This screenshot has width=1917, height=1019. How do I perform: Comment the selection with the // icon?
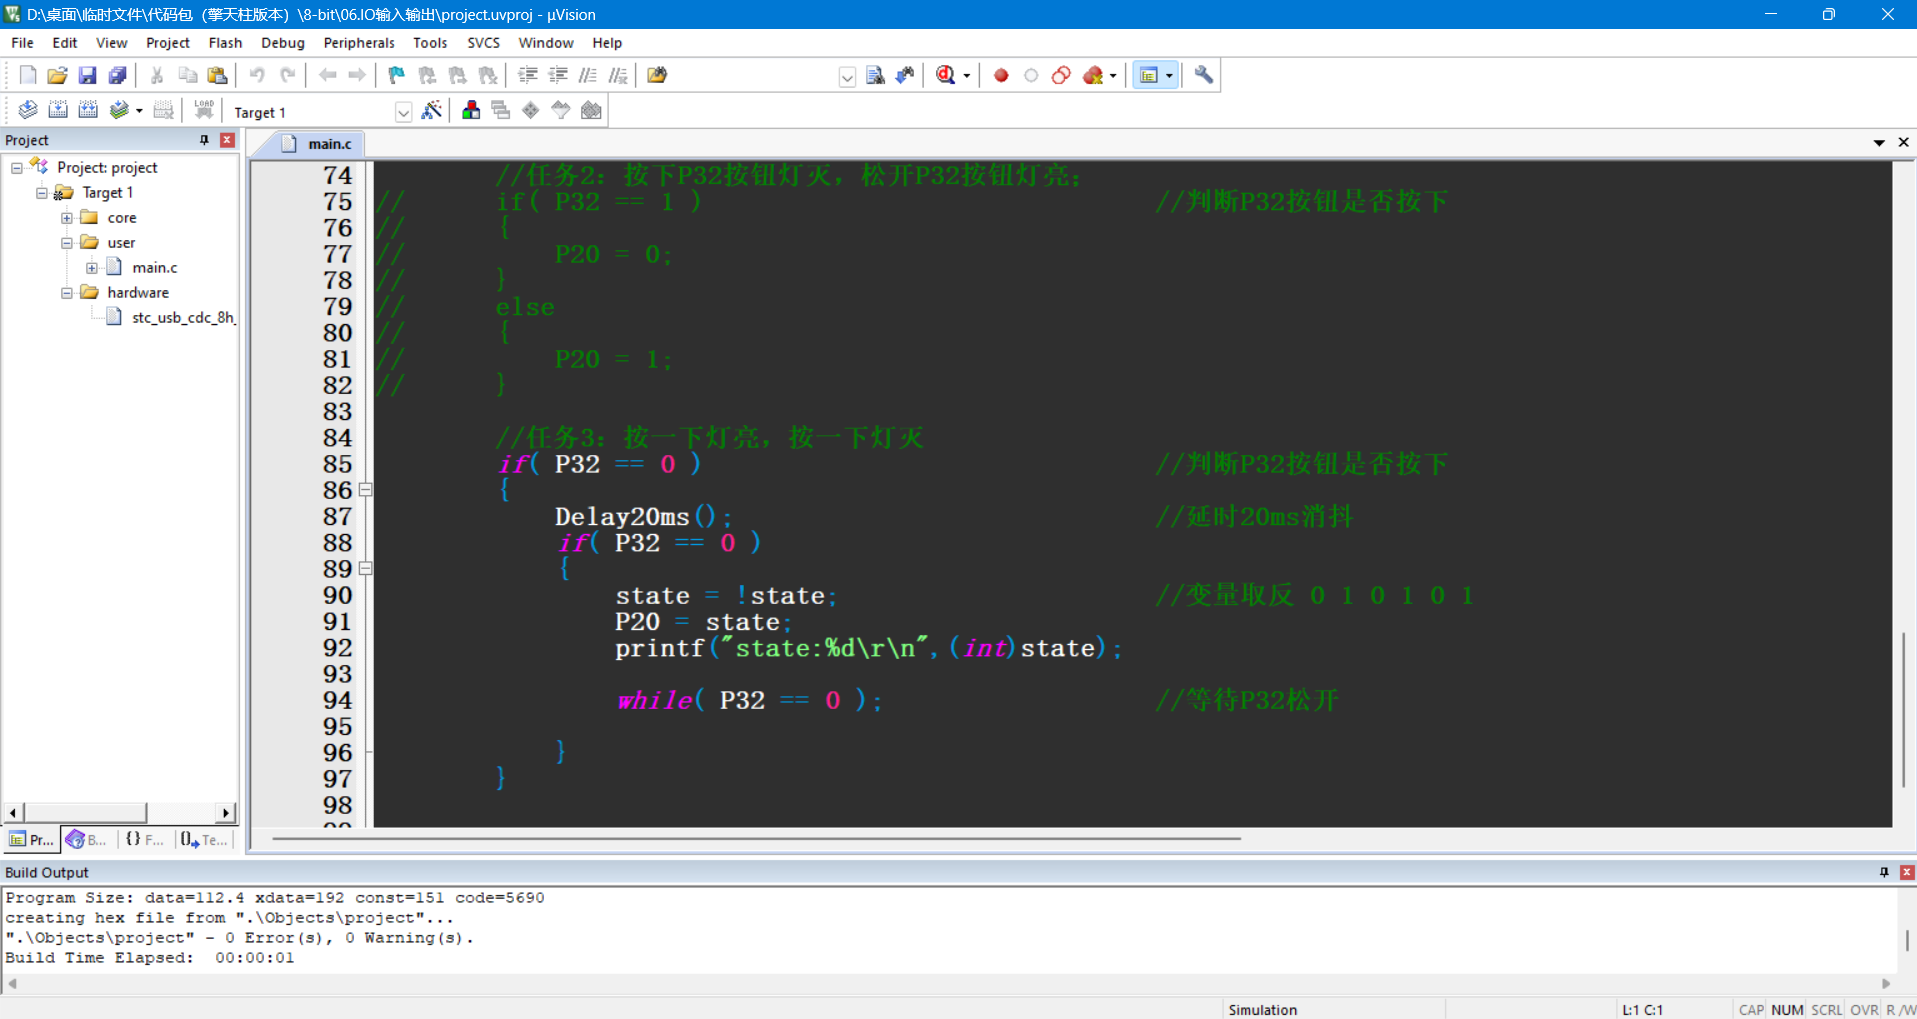tap(588, 75)
